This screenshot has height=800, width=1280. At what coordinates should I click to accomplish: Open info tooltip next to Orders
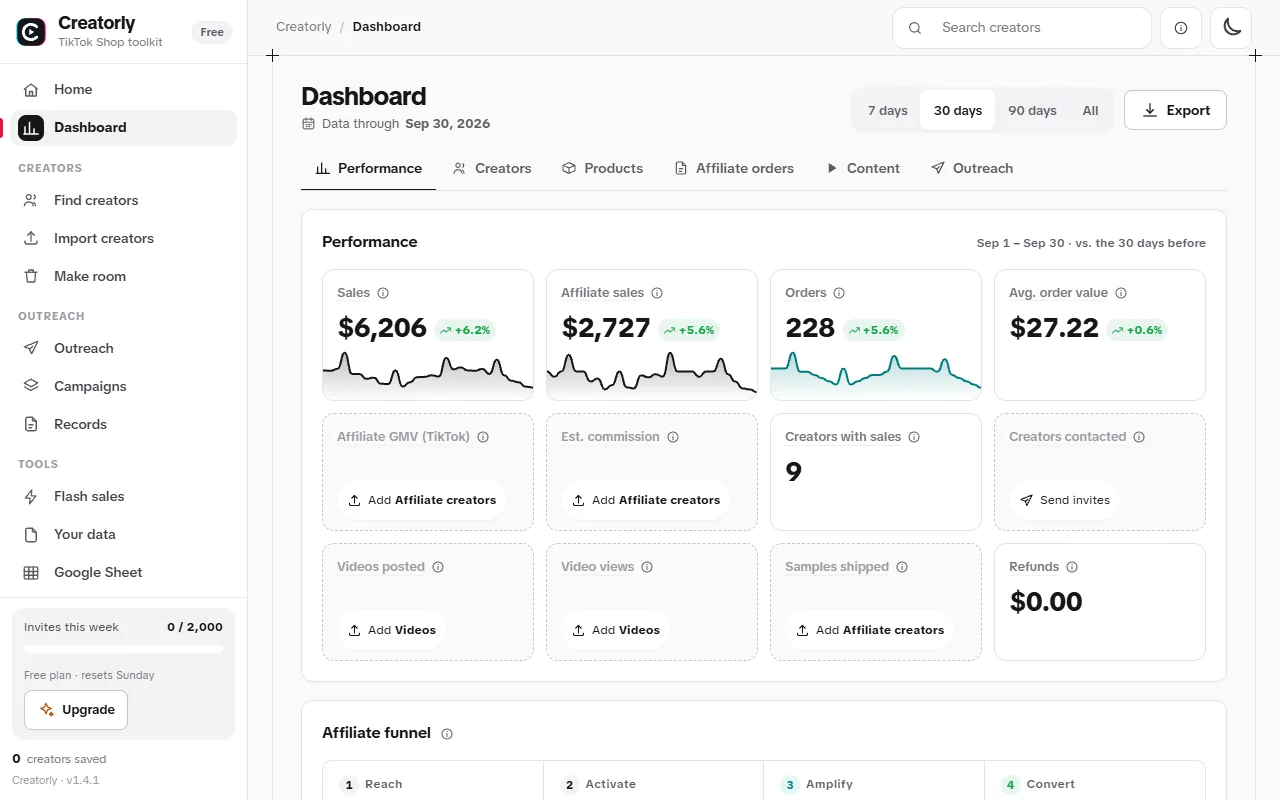[839, 293]
